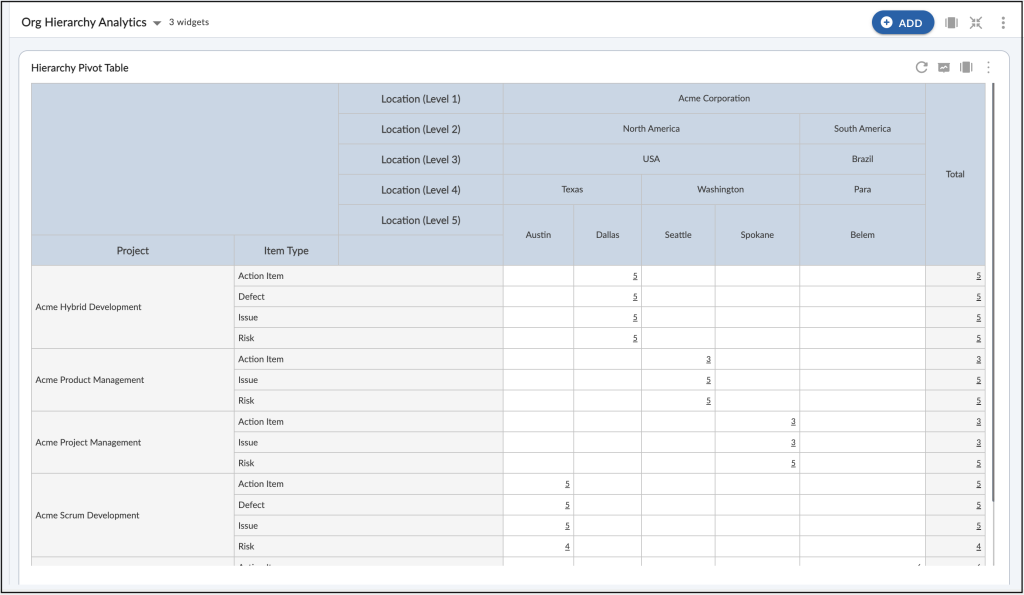This screenshot has height=595, width=1024.
Task: Click the Hierarchy Pivot Table widget title
Action: point(80,68)
